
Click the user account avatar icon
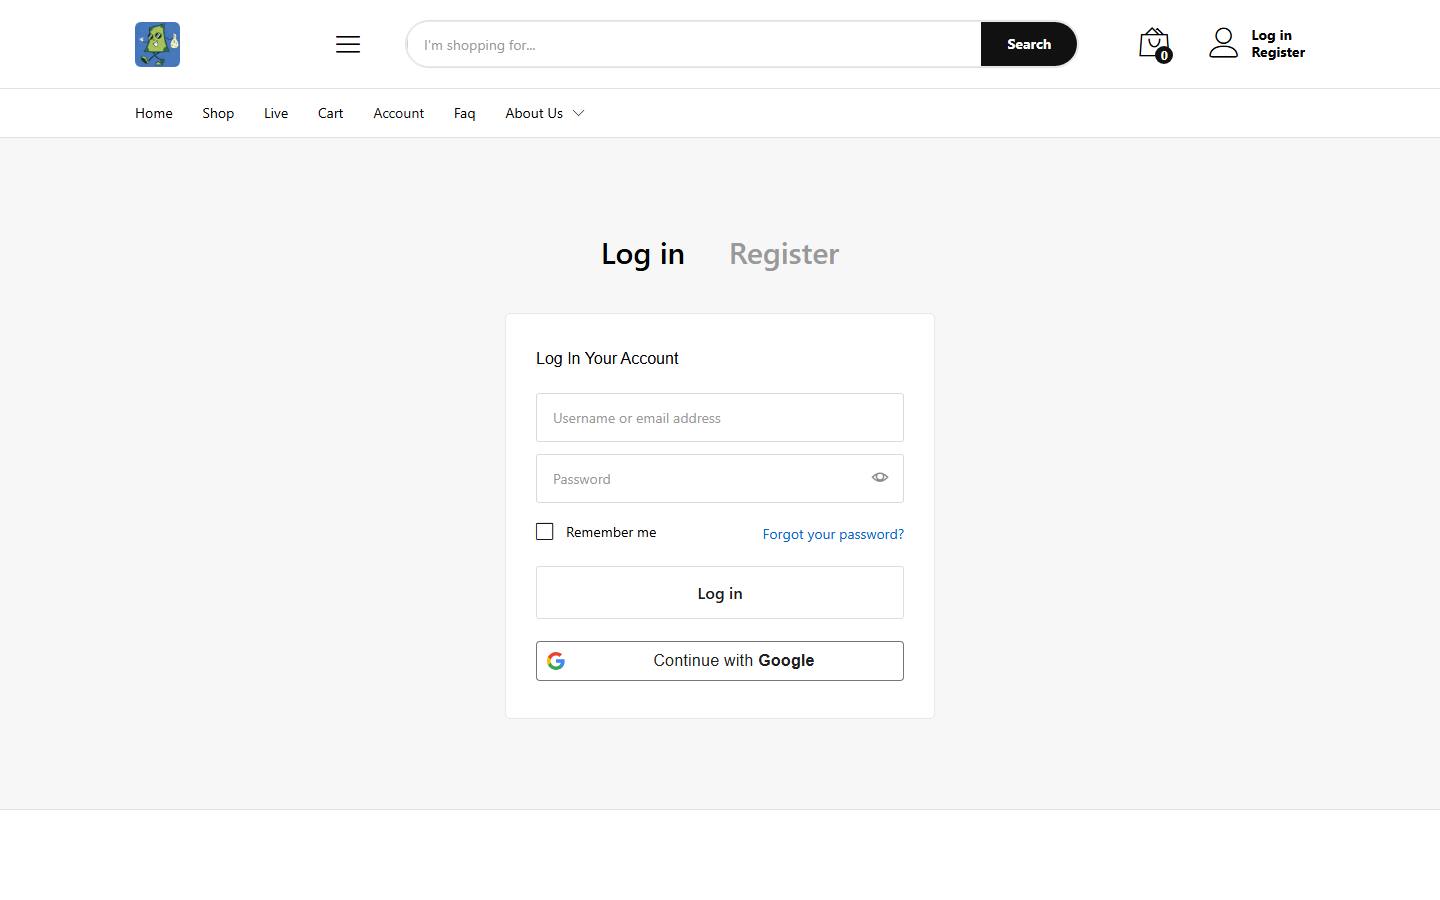tap(1223, 43)
